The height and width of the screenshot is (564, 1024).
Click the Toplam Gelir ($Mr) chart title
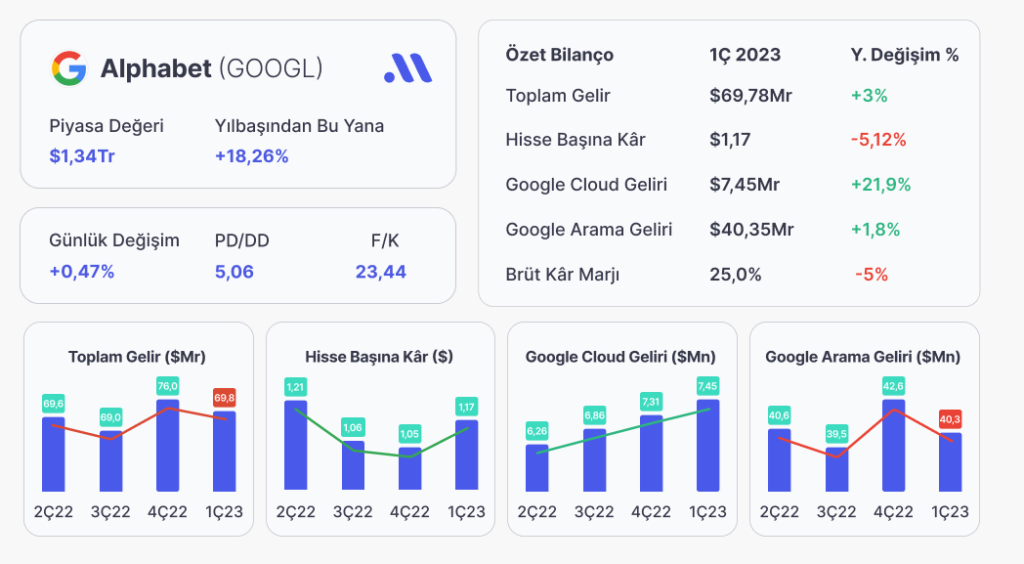point(137,357)
